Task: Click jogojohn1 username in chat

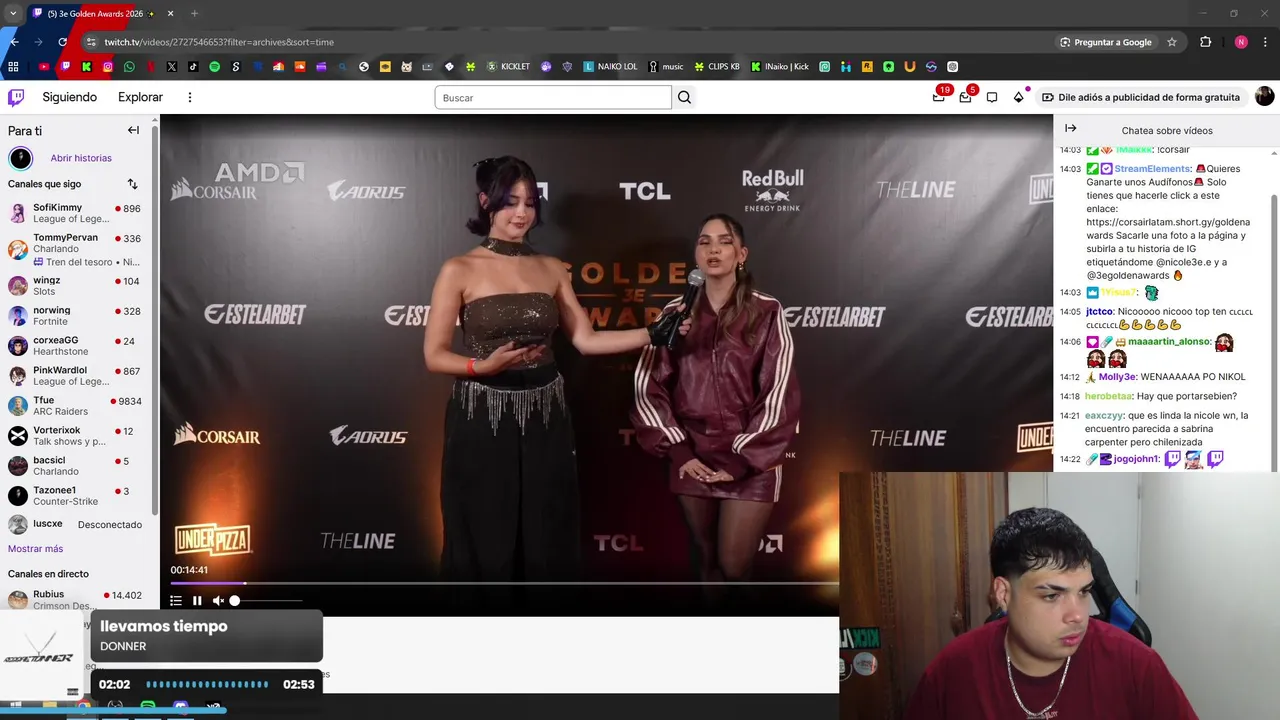Action: click(1136, 459)
